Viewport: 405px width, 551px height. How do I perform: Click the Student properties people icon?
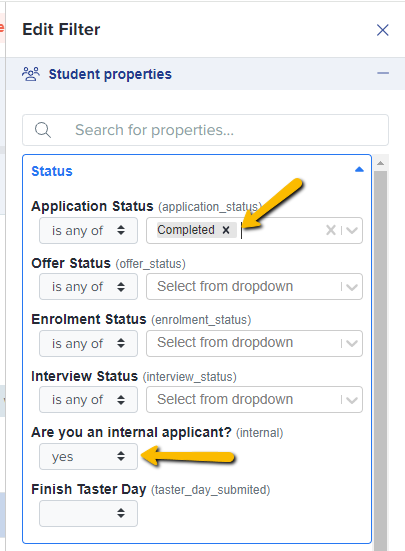point(31,74)
